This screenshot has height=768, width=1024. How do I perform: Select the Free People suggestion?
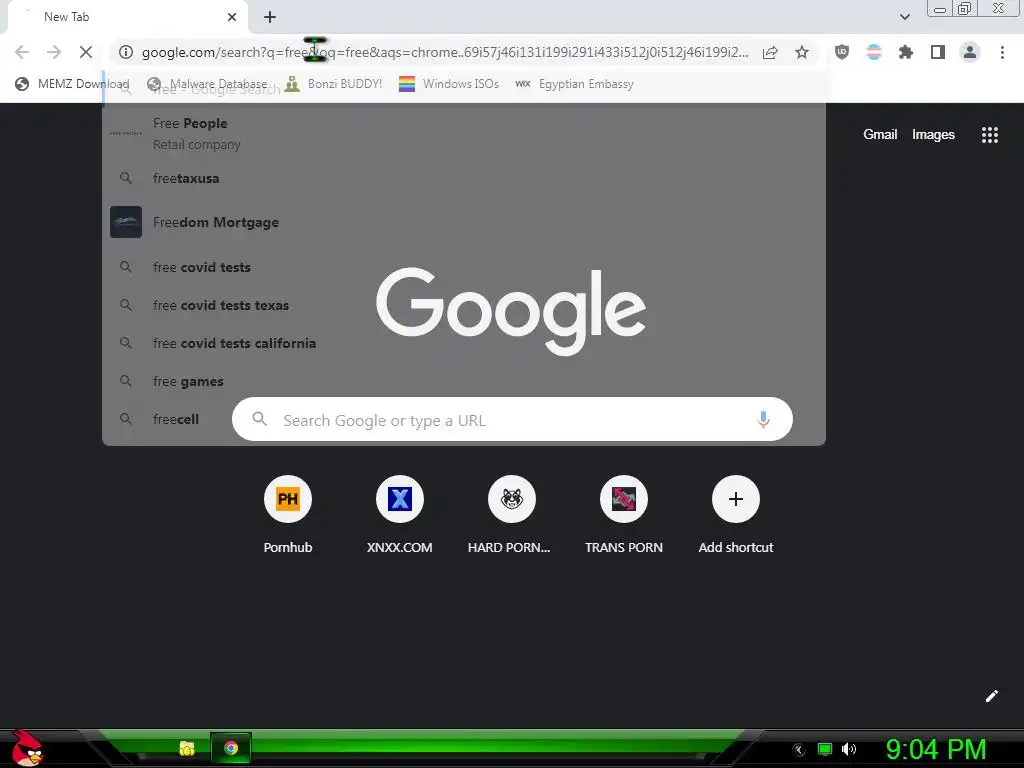(x=464, y=133)
